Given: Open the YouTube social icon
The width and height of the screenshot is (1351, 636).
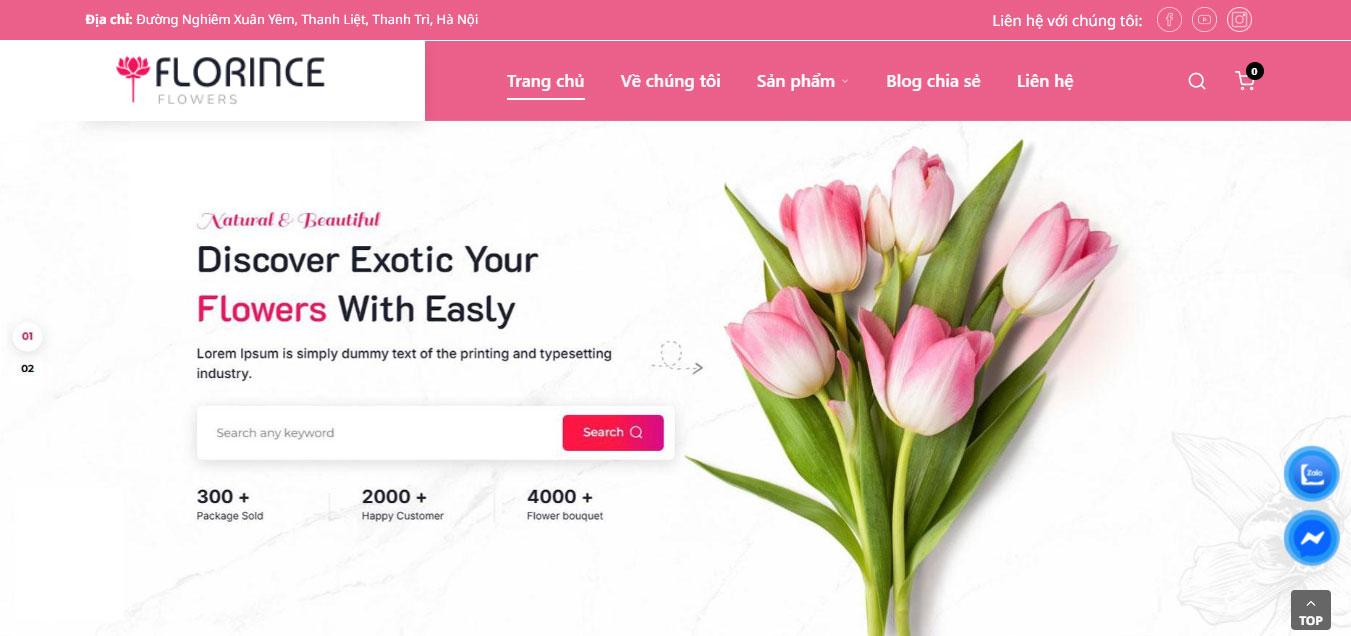Looking at the screenshot, I should [1204, 20].
